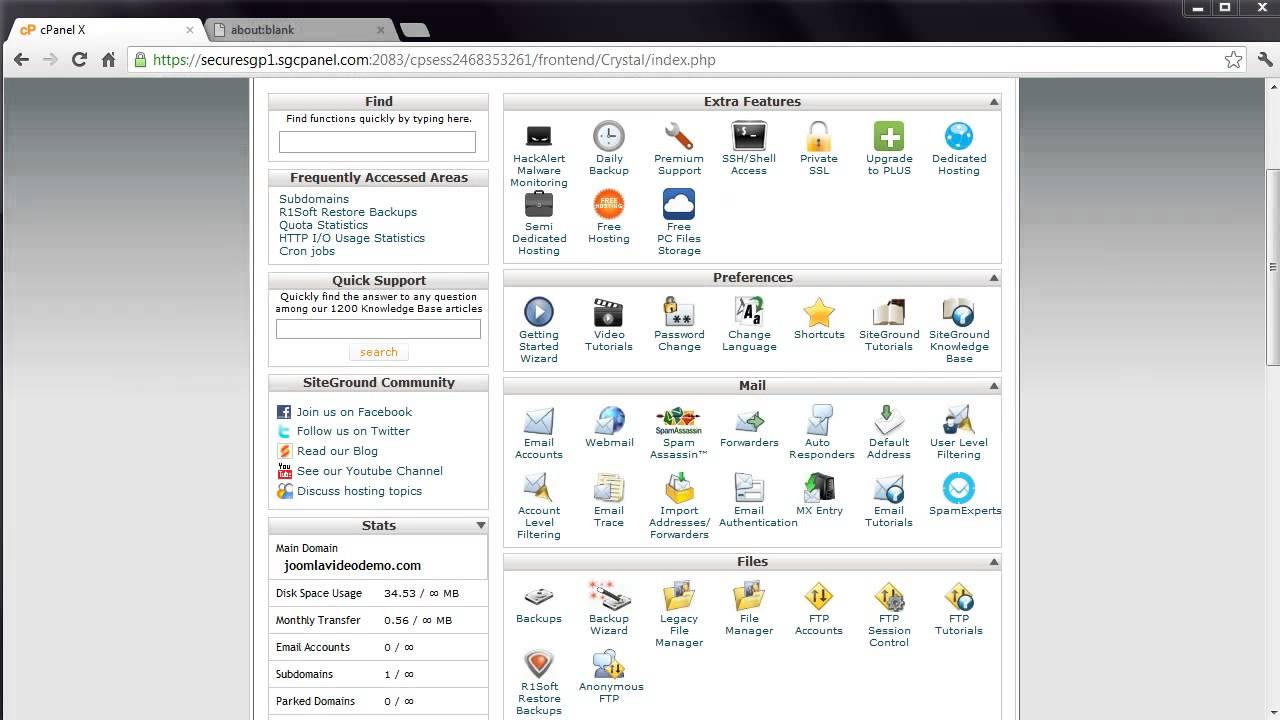Image resolution: width=1280 pixels, height=720 pixels.
Task: Collapse the Preferences section
Action: 994,278
